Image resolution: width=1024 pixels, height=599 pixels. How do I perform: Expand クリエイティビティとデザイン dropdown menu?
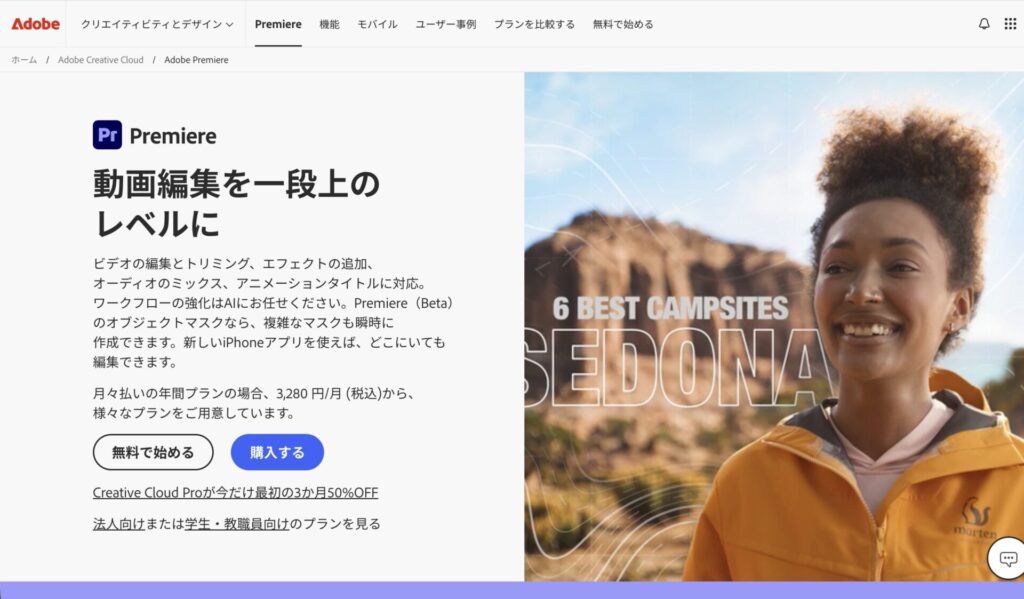(x=157, y=24)
